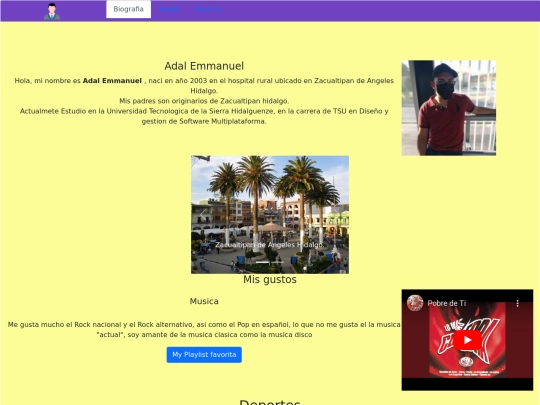The width and height of the screenshot is (540, 405).
Task: Click the Mis padres son originarios line
Action: pyautogui.click(x=204, y=101)
